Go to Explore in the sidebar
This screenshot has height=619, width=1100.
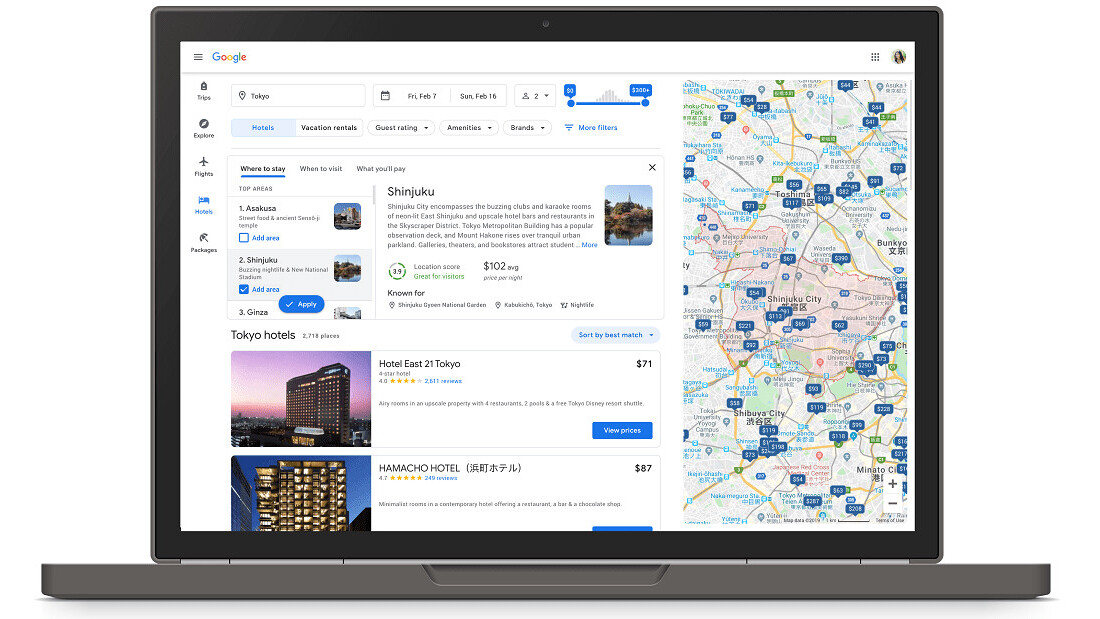point(204,128)
